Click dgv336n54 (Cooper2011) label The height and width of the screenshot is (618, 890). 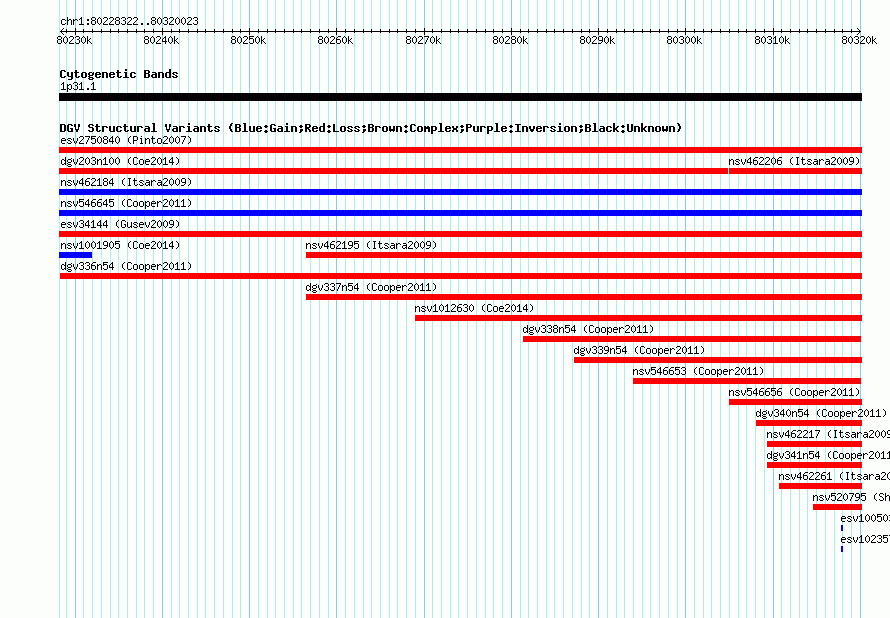click(x=126, y=266)
